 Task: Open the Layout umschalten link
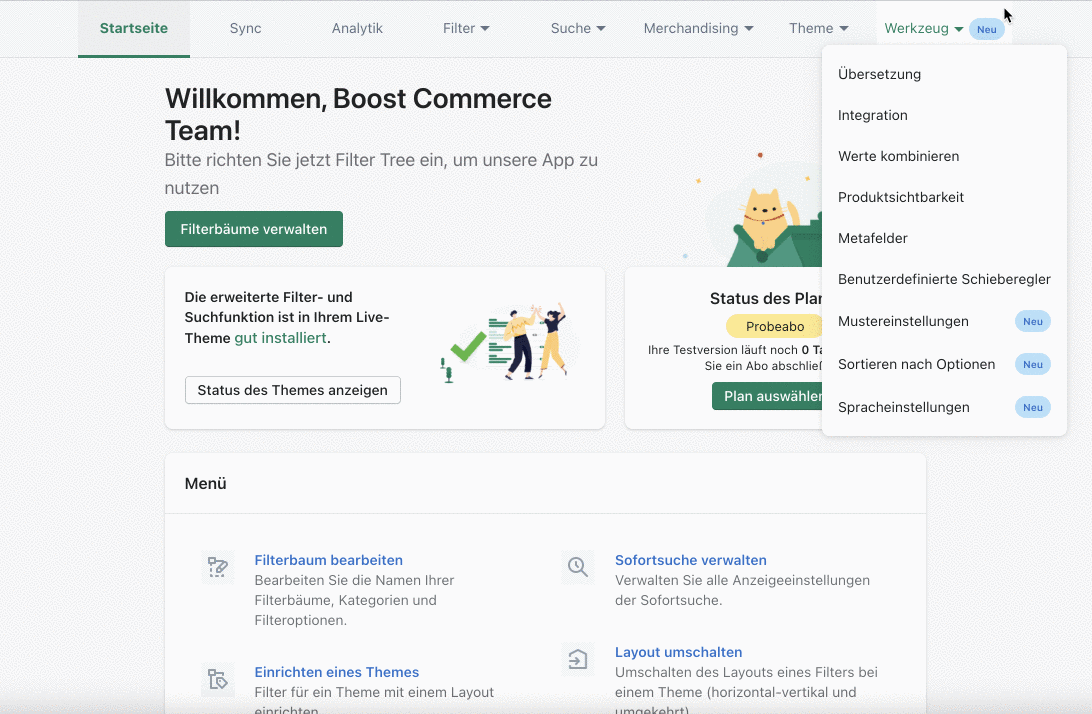(678, 652)
